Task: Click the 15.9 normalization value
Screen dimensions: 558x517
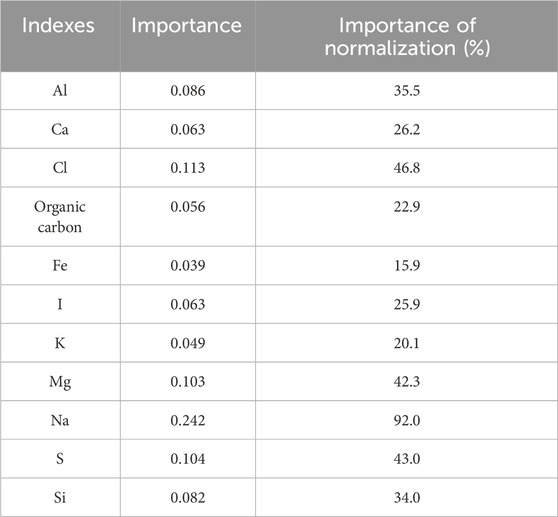Action: (x=407, y=265)
